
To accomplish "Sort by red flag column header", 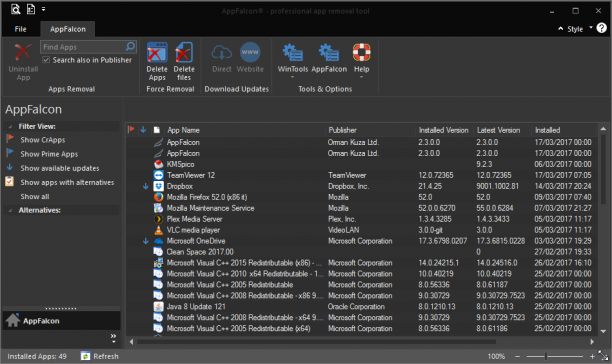I will coord(131,130).
